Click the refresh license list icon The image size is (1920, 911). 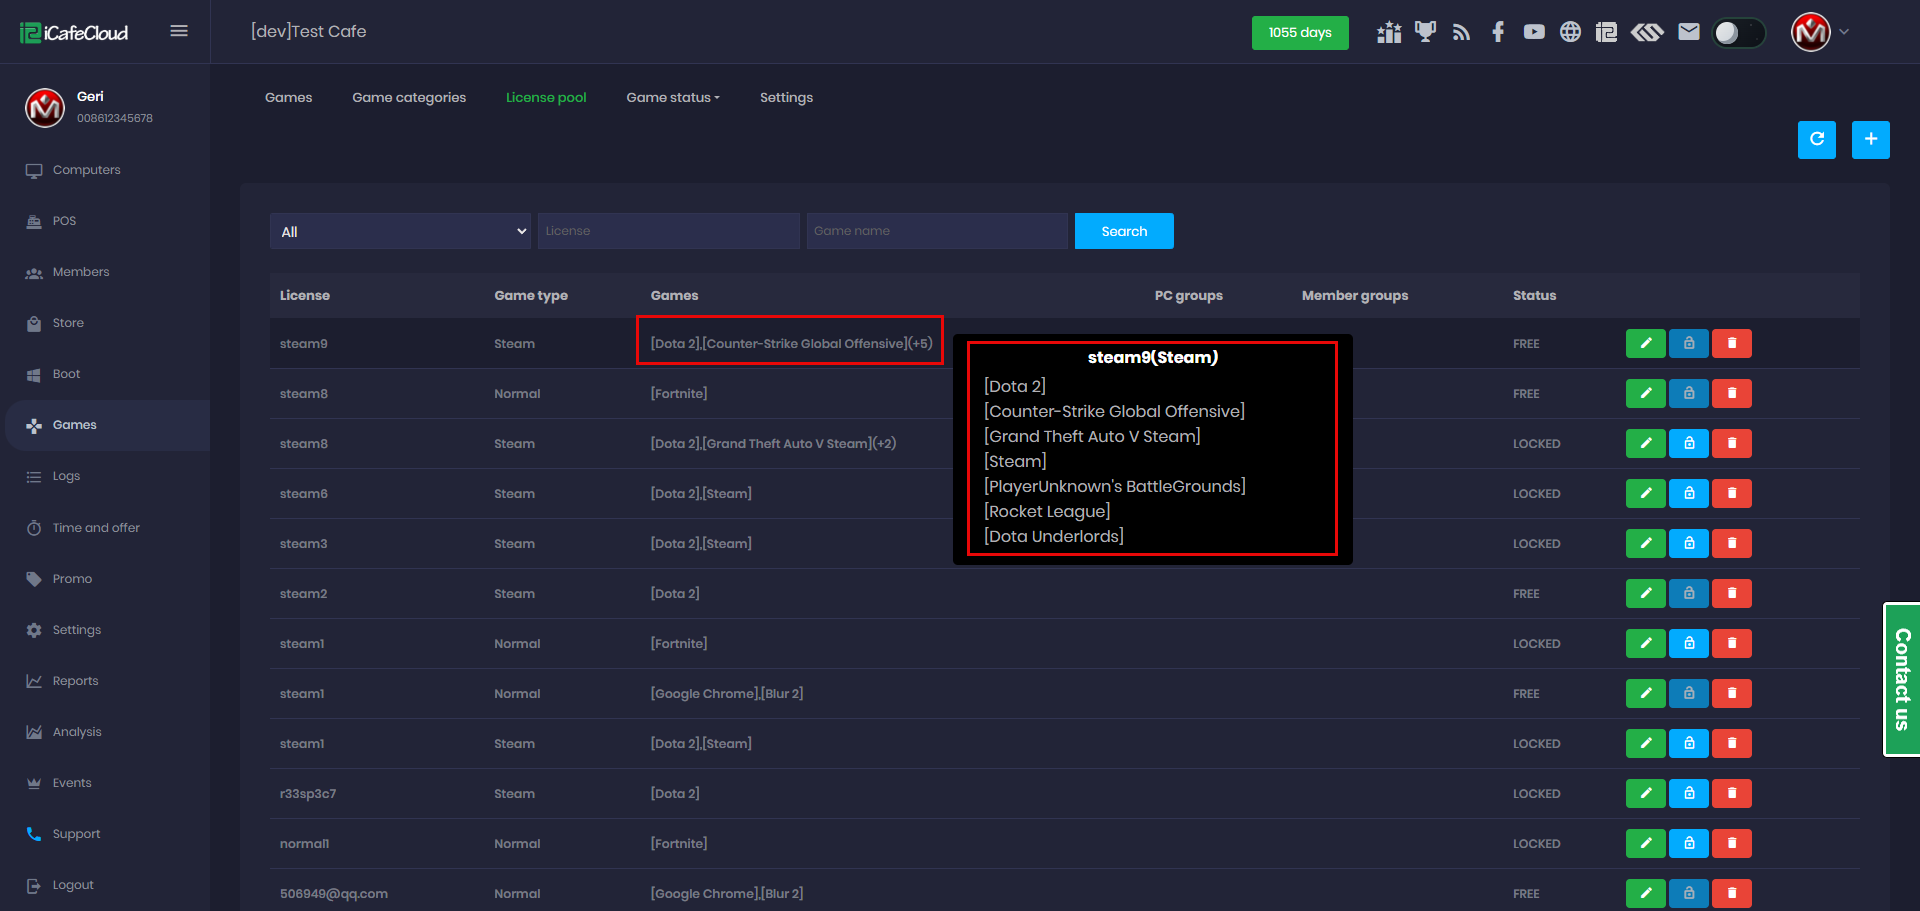[1816, 140]
